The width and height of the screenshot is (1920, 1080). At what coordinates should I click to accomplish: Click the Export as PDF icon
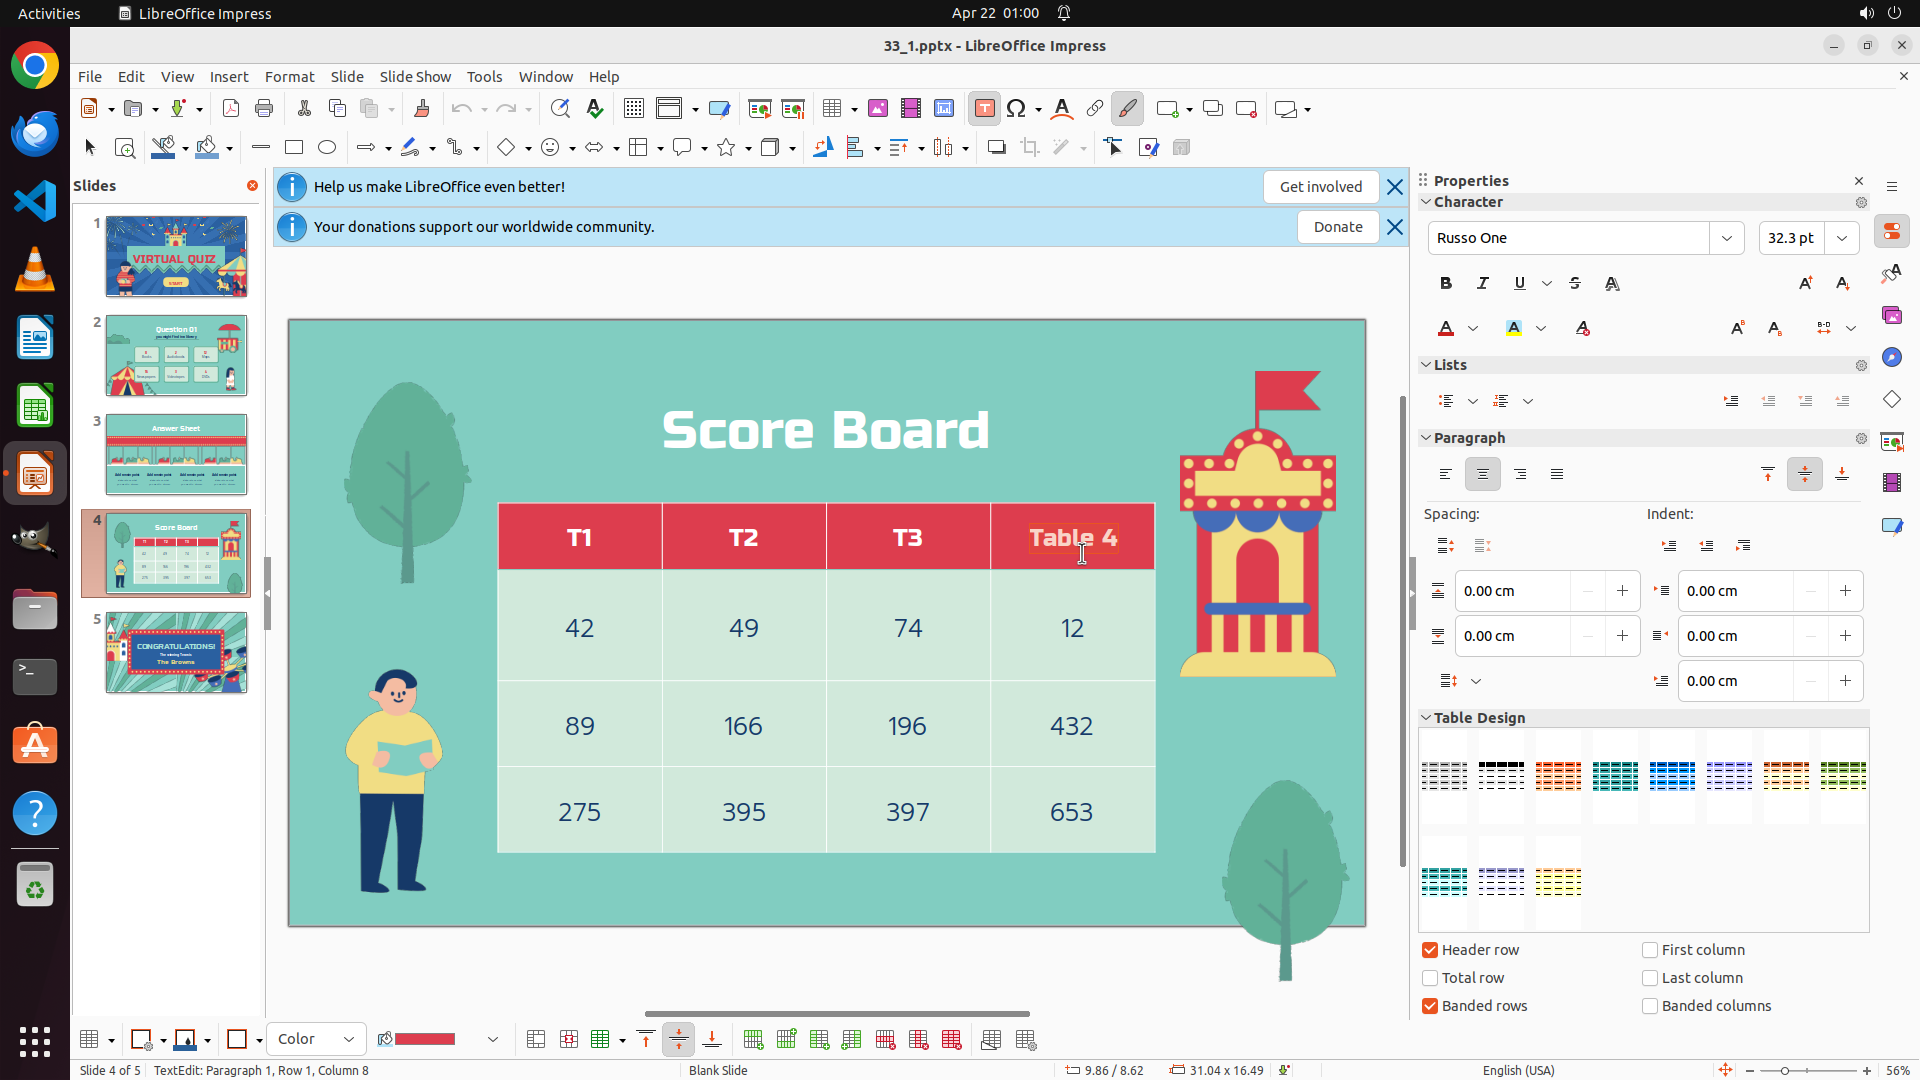(231, 109)
